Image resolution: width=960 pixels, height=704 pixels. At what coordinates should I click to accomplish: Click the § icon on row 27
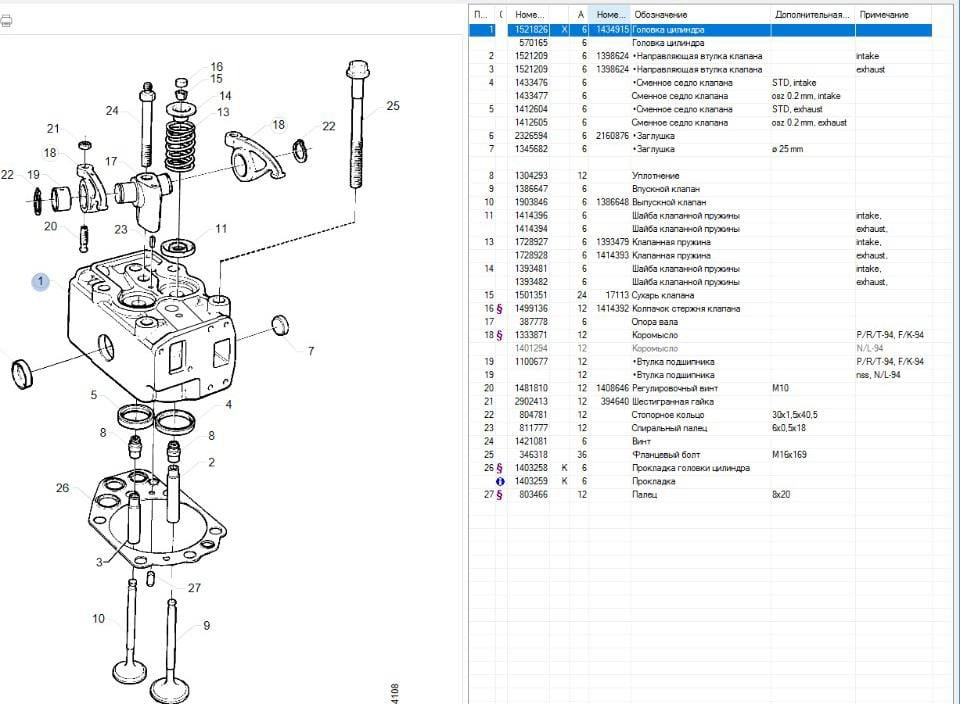click(x=499, y=494)
